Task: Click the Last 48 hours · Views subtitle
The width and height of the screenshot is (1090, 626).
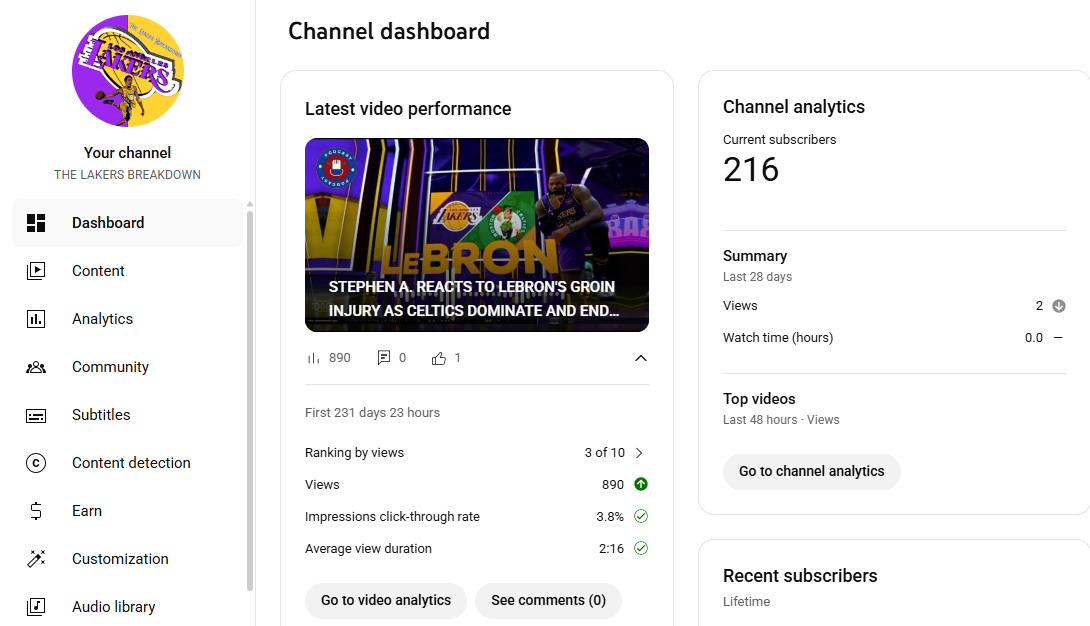Action: [781, 420]
